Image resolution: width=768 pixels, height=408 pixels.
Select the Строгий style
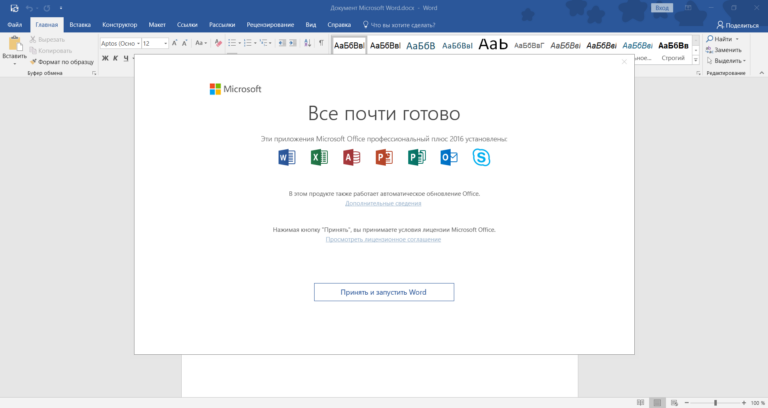(673, 49)
